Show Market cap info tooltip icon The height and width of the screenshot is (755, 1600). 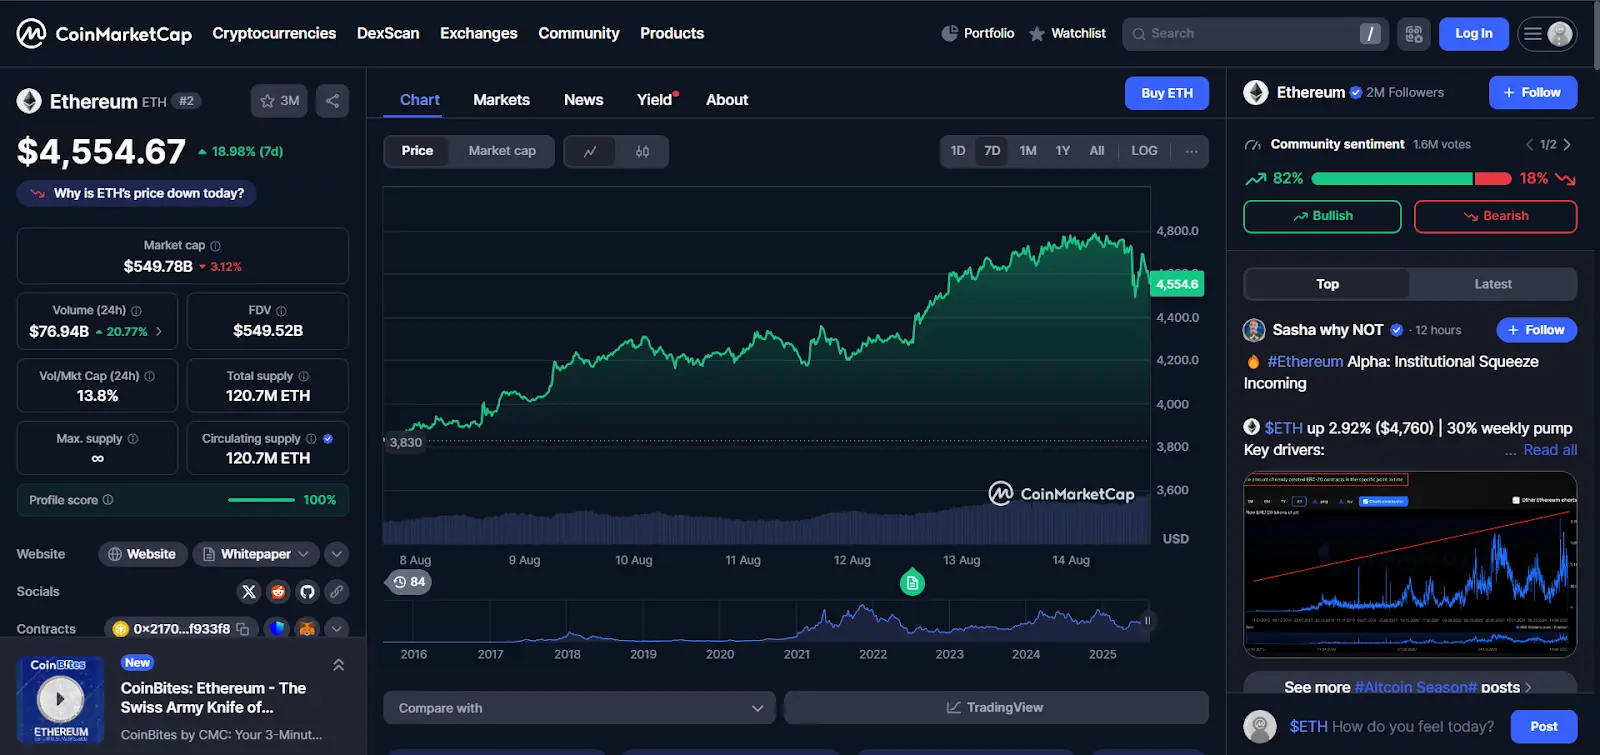[215, 246]
